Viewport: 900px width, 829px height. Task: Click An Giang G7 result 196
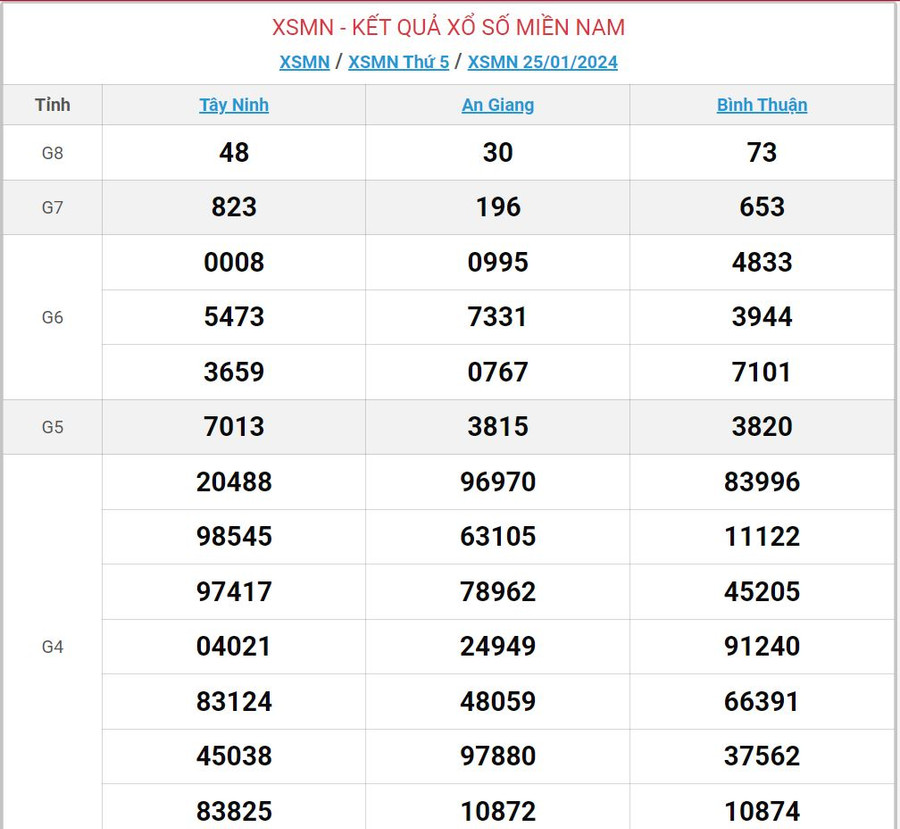pos(498,208)
